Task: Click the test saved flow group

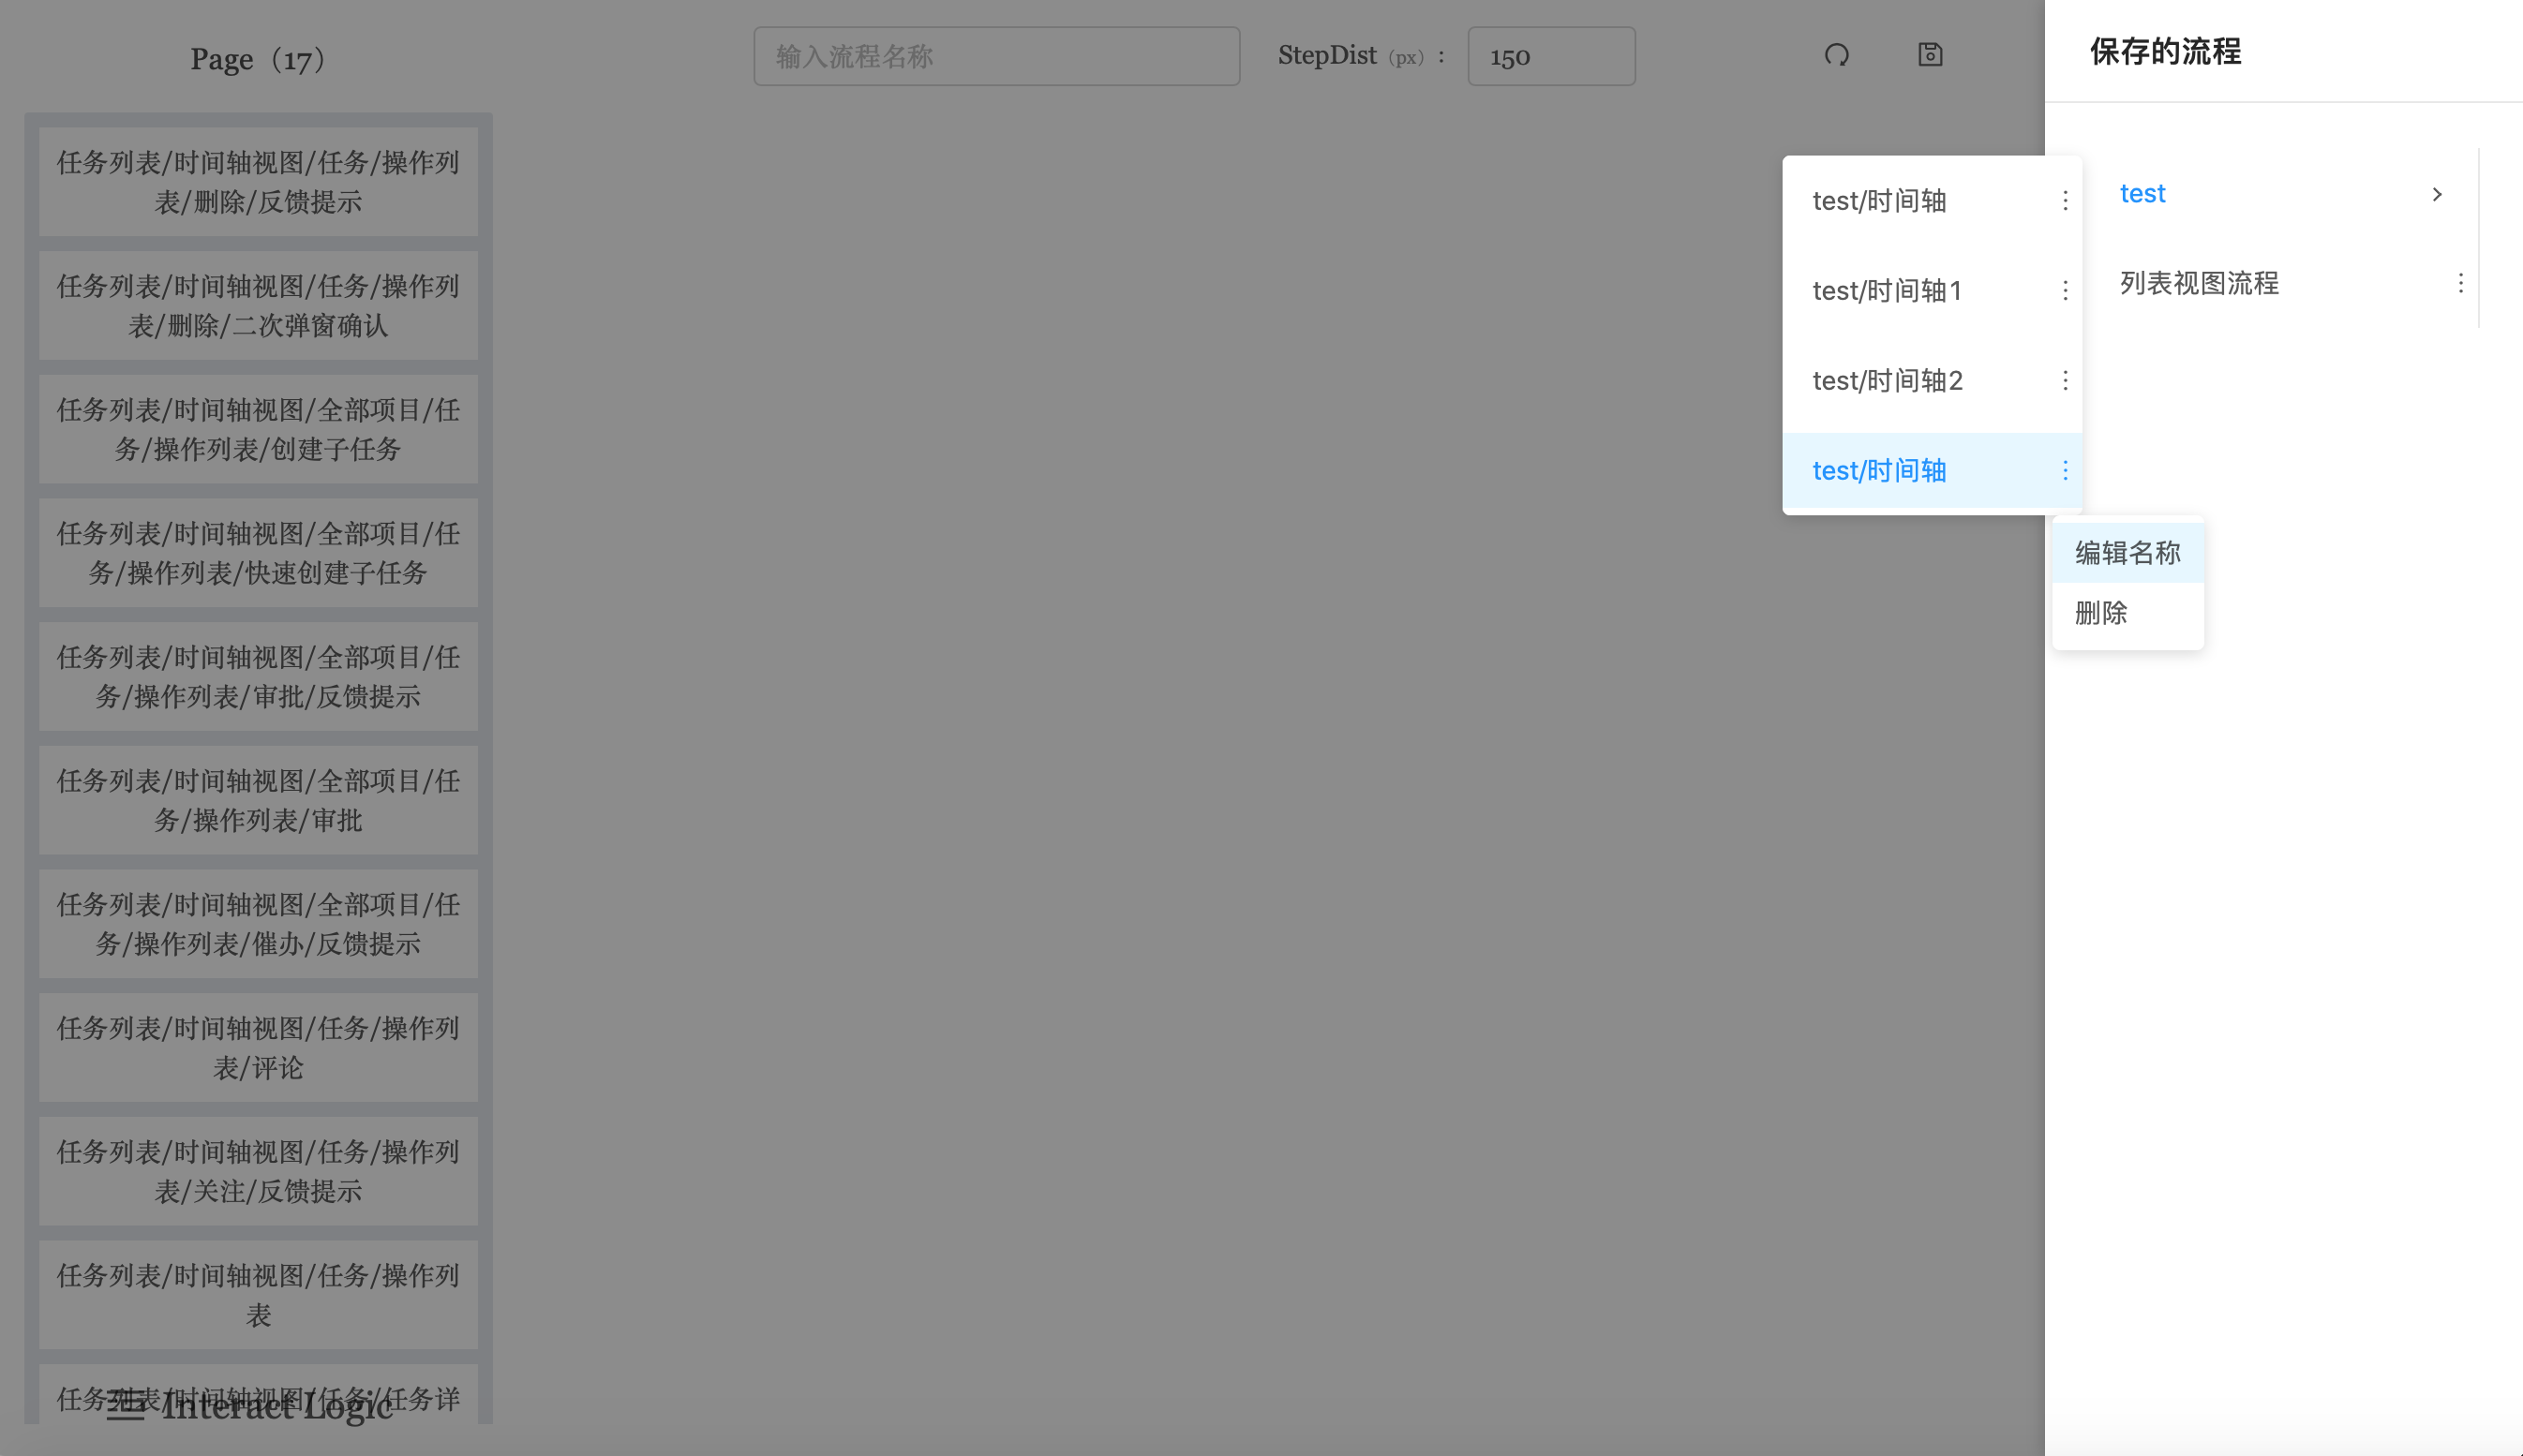Action: tap(2142, 194)
